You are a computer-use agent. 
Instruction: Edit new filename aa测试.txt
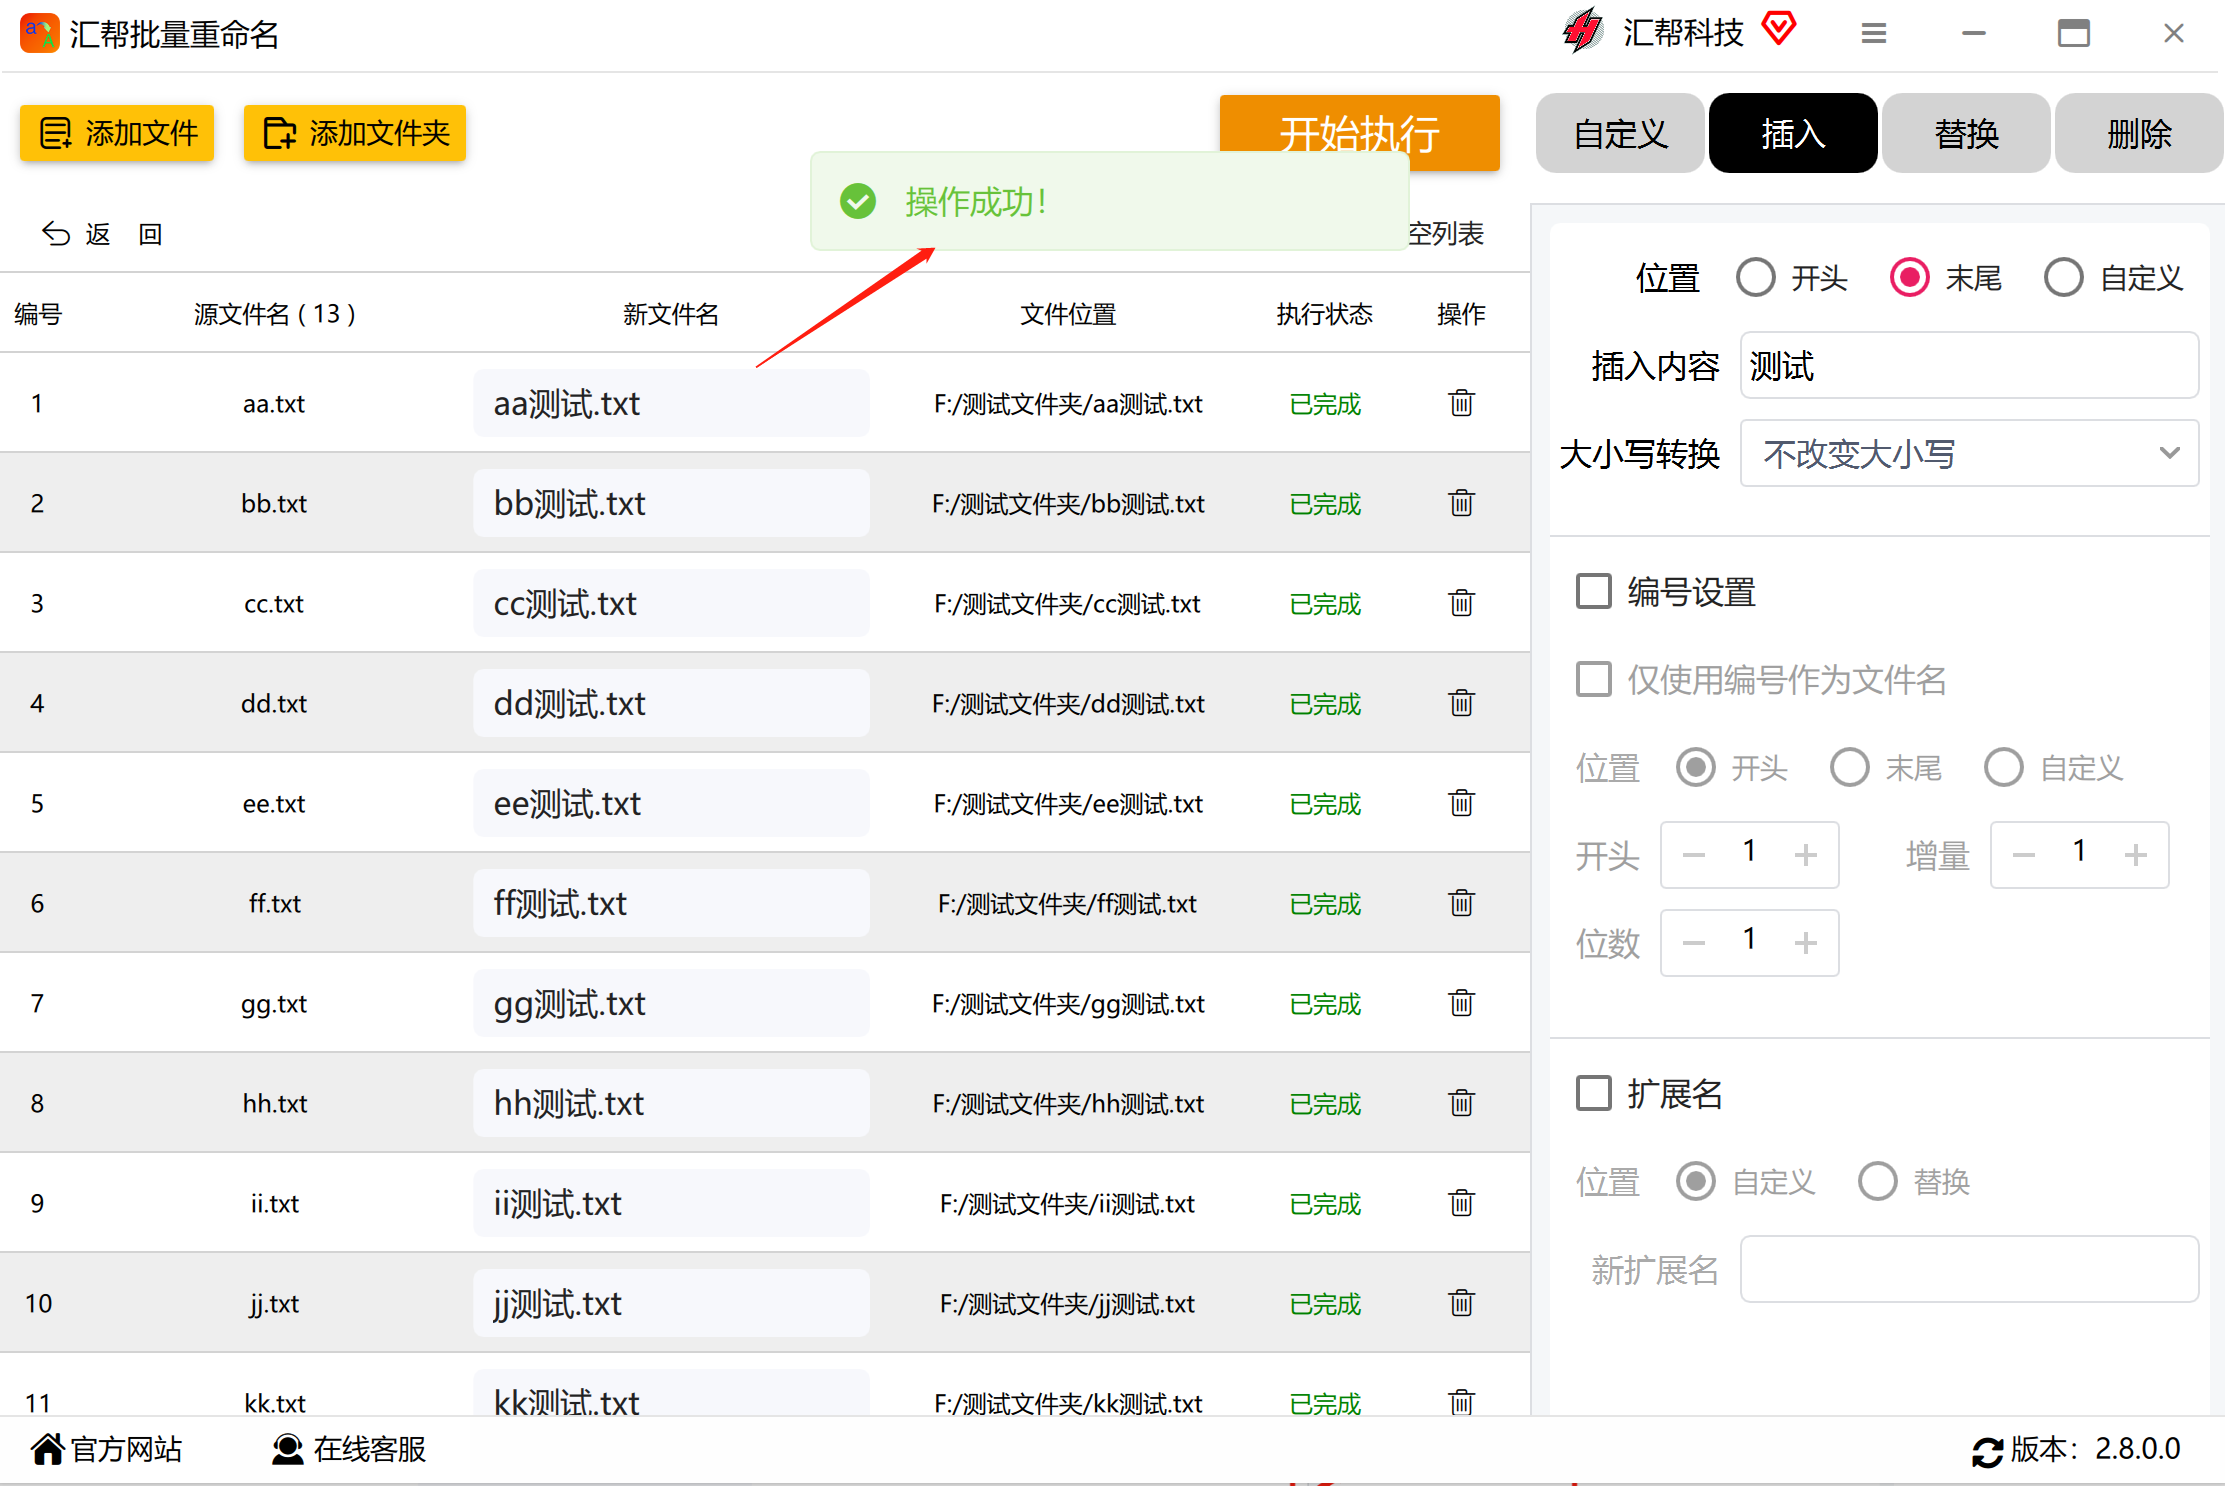point(671,403)
